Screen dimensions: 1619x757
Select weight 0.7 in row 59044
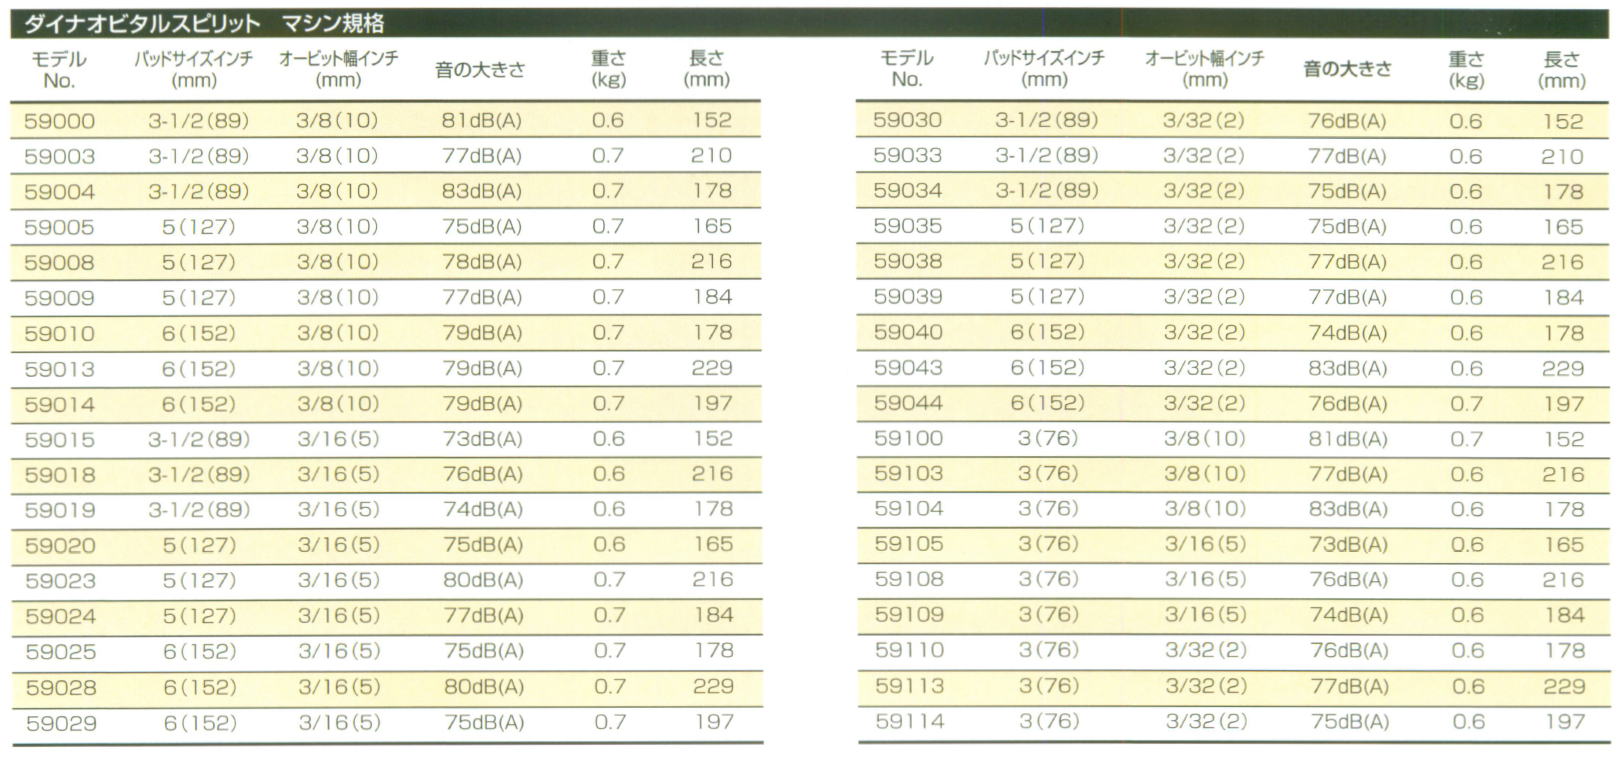[x=1466, y=403]
